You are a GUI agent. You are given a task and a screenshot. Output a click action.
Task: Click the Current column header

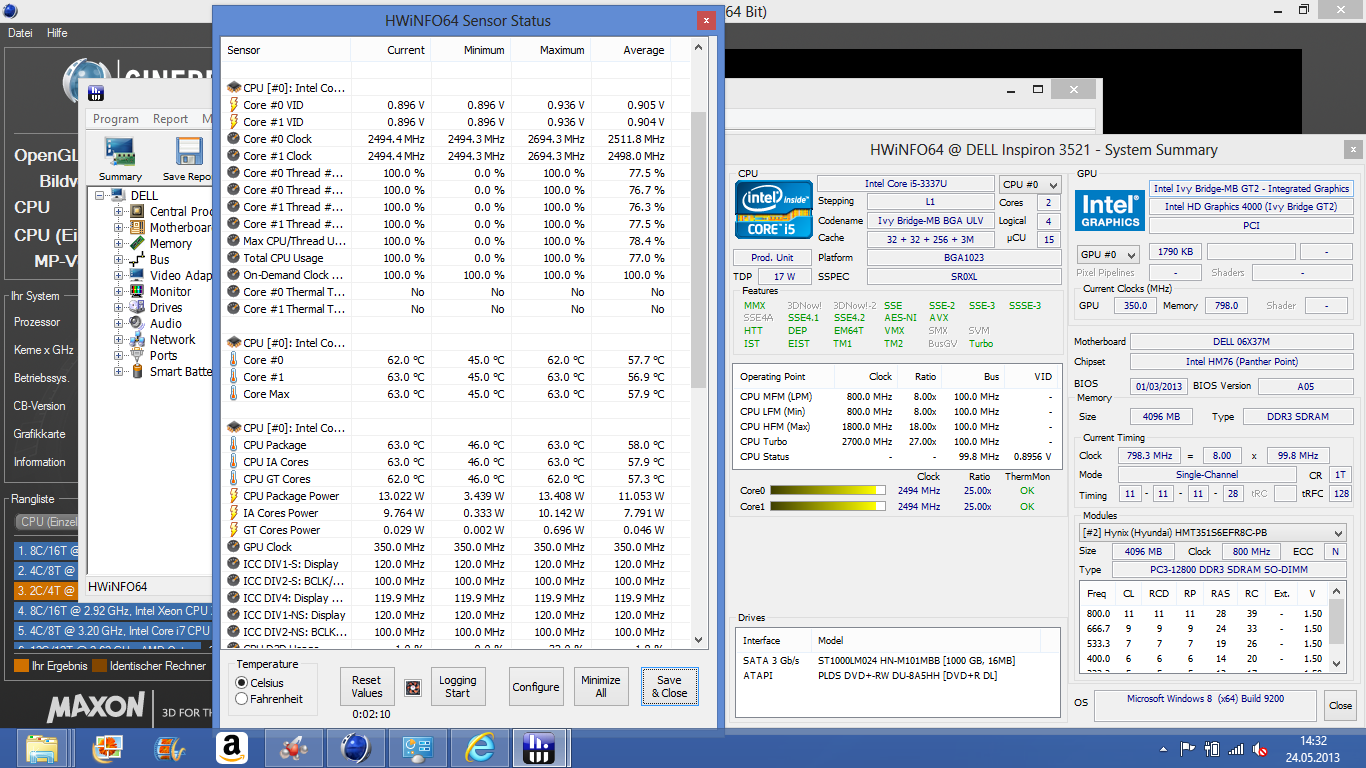pos(391,50)
